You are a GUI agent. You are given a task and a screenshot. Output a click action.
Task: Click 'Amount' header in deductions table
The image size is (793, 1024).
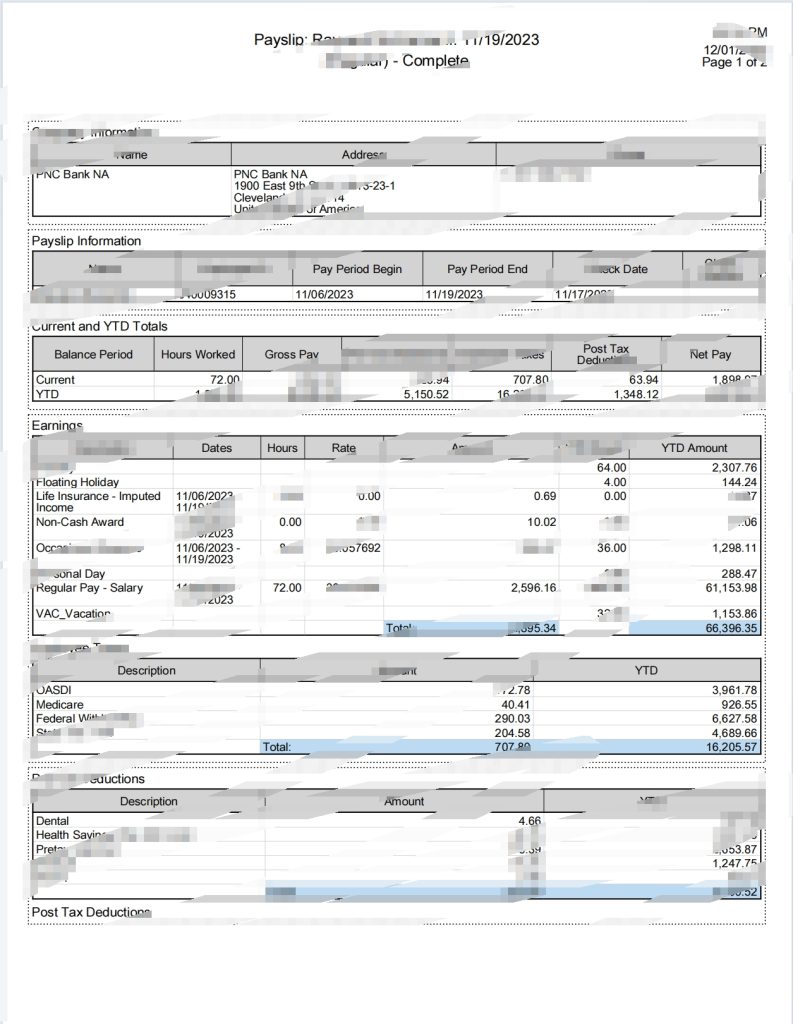click(404, 801)
